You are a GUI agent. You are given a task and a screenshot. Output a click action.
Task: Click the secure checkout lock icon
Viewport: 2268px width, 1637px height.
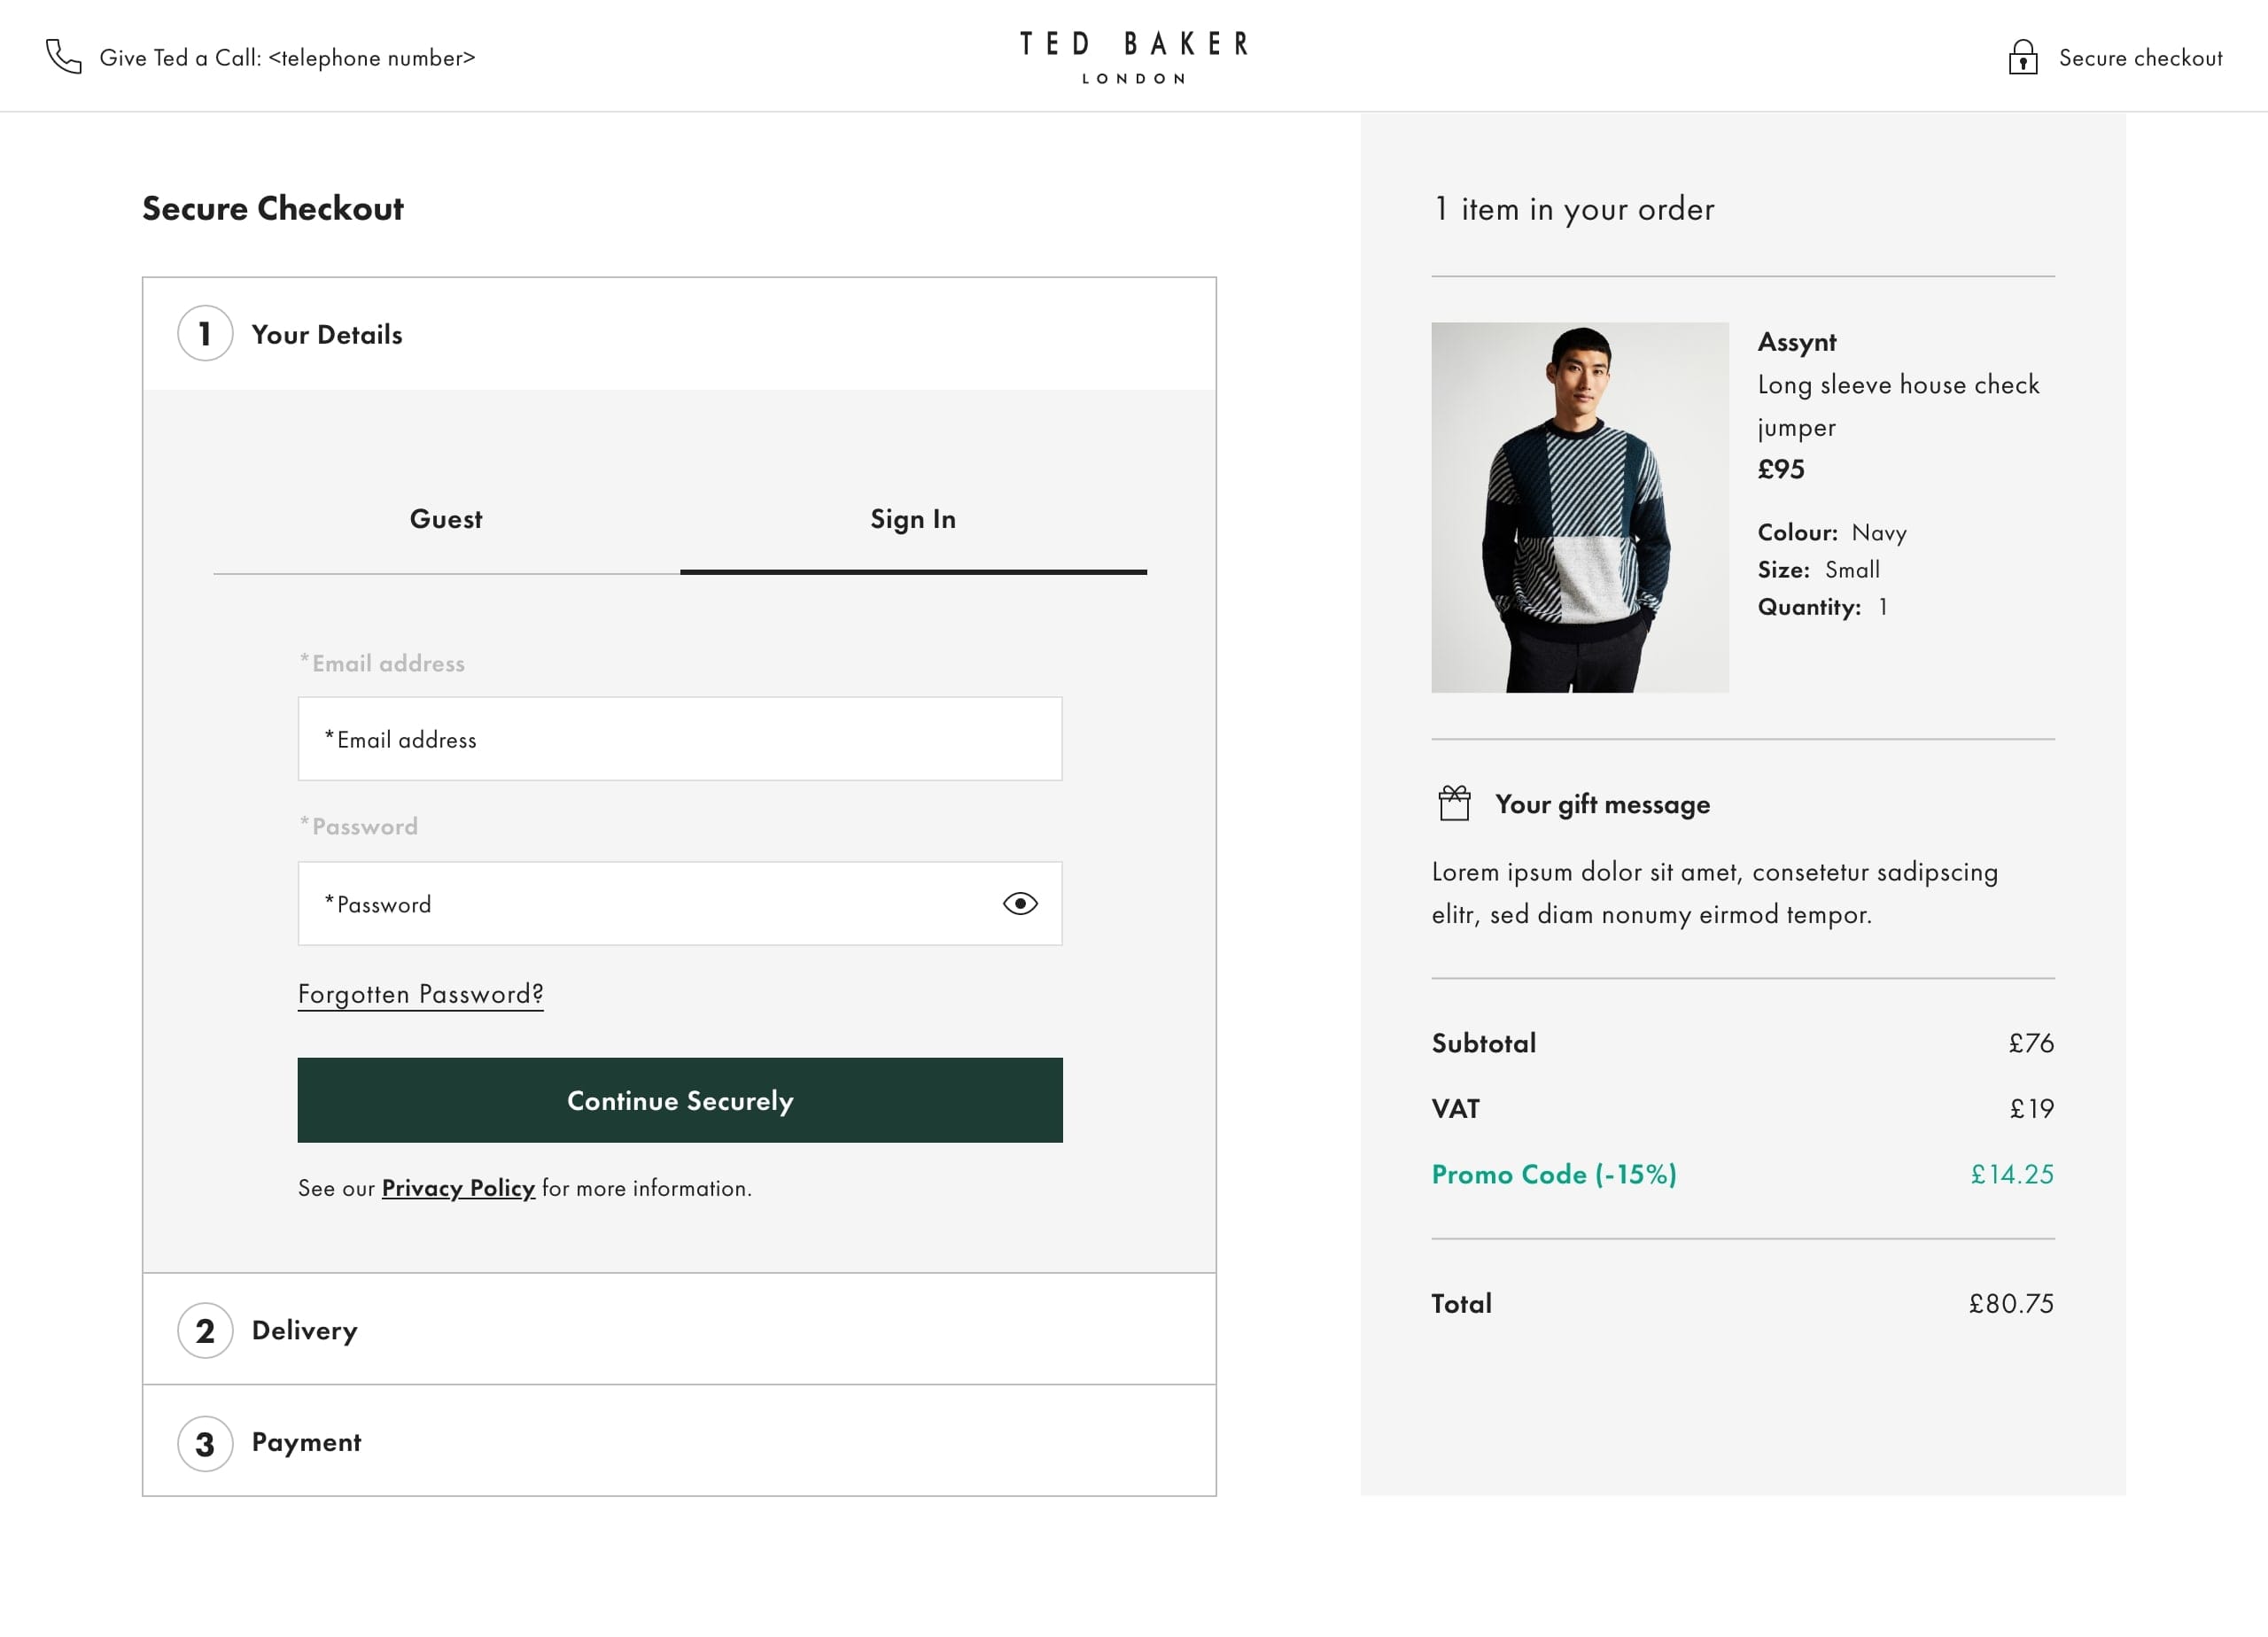tap(2023, 58)
